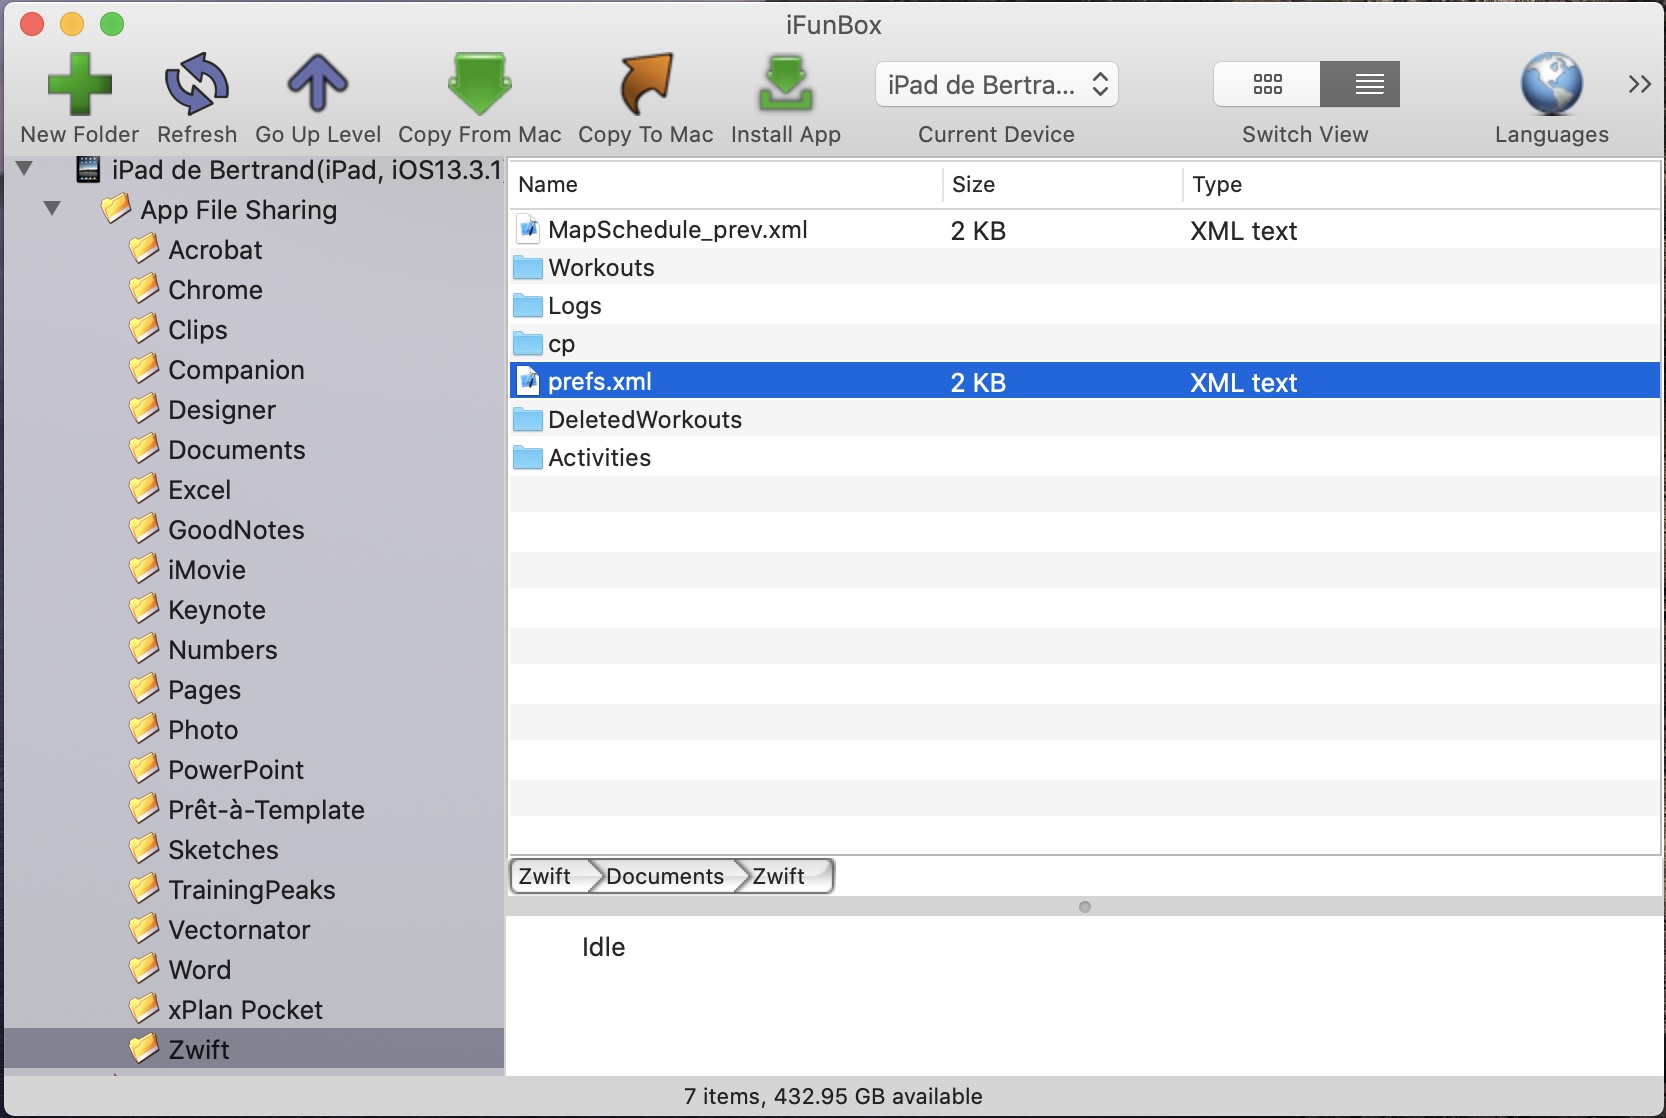This screenshot has width=1666, height=1118.
Task: Open the Current Device dropdown
Action: 997,84
